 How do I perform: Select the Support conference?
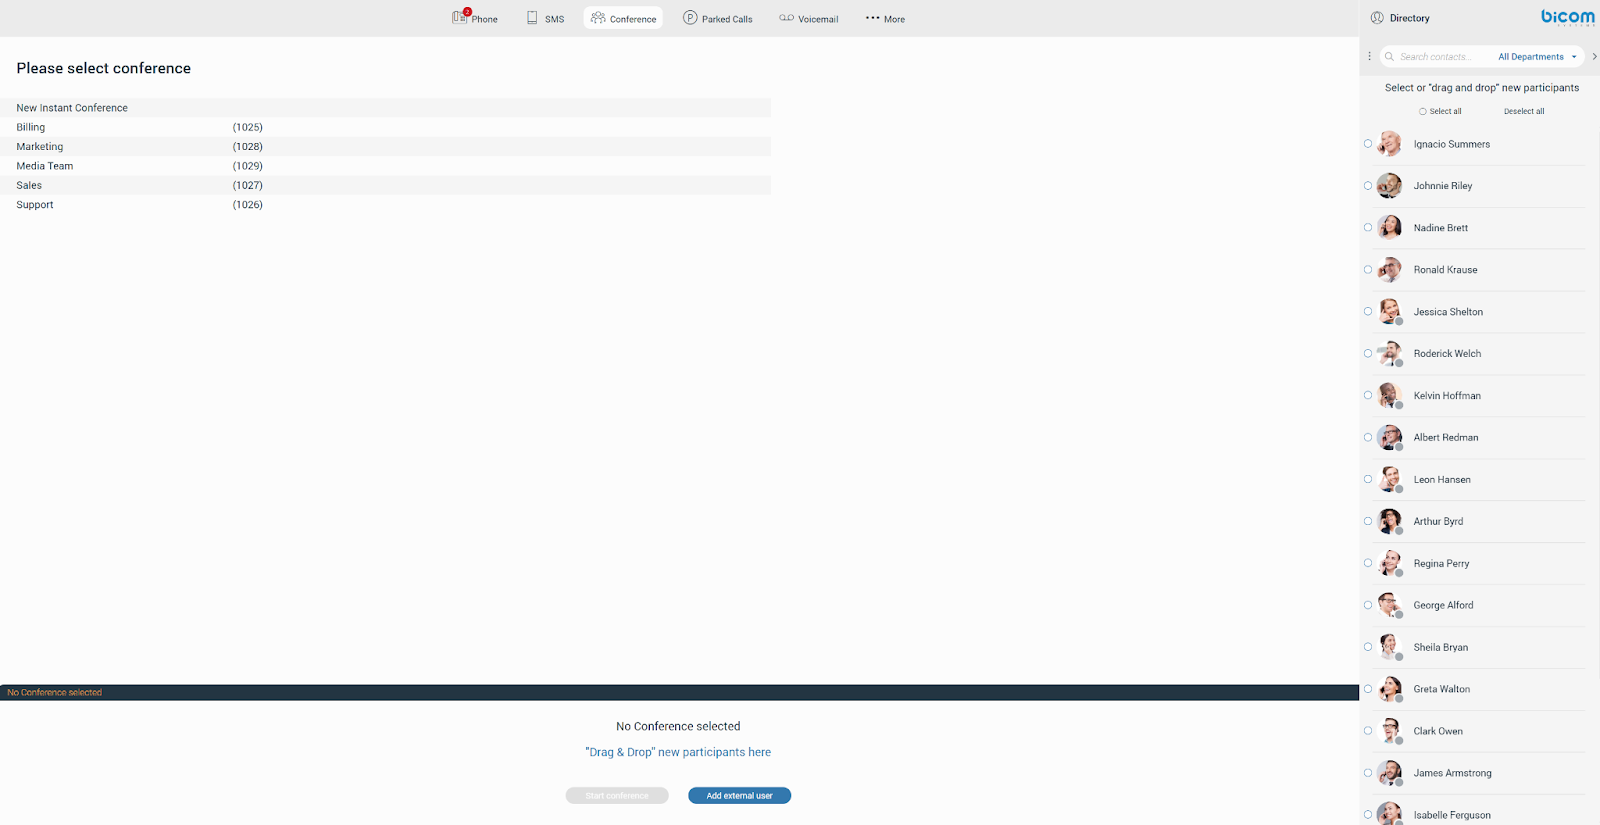[386, 205]
